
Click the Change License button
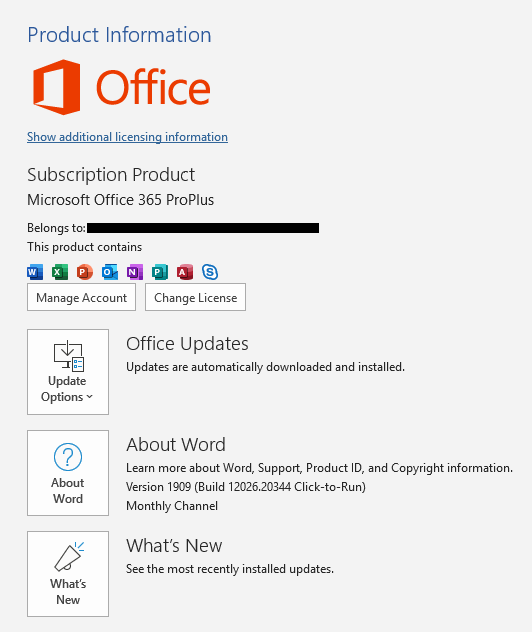click(x=195, y=297)
